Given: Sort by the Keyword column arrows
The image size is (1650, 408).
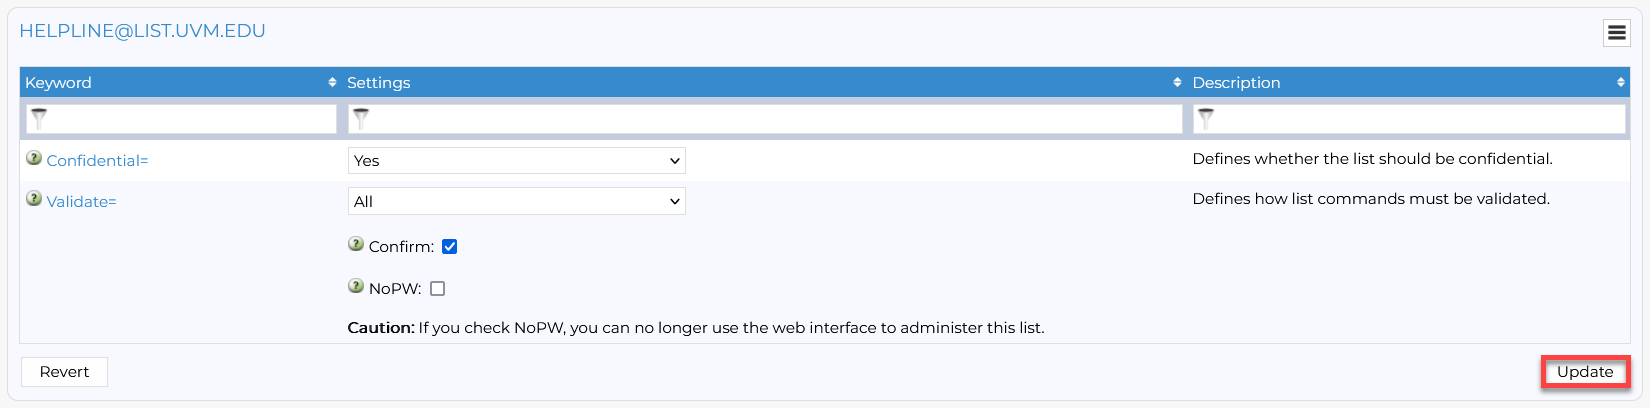Looking at the screenshot, I should coord(332,82).
